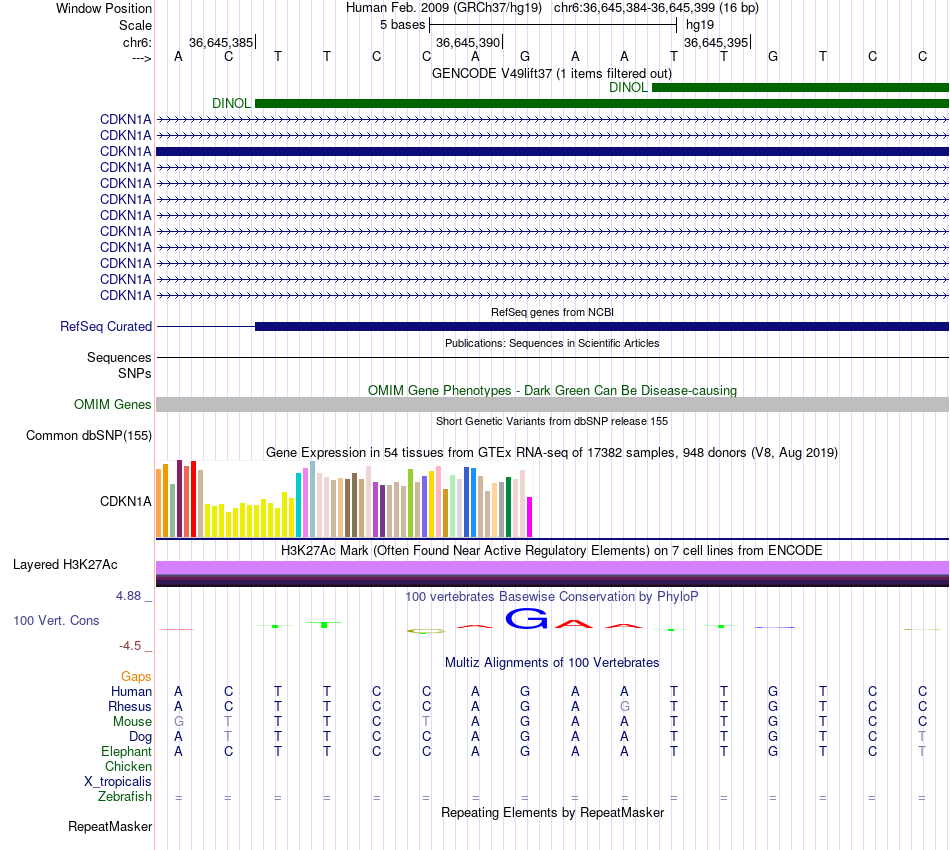The width and height of the screenshot is (950, 850).
Task: Open the 'RefSeq genes from NCBI' track title
Action: [x=552, y=312]
